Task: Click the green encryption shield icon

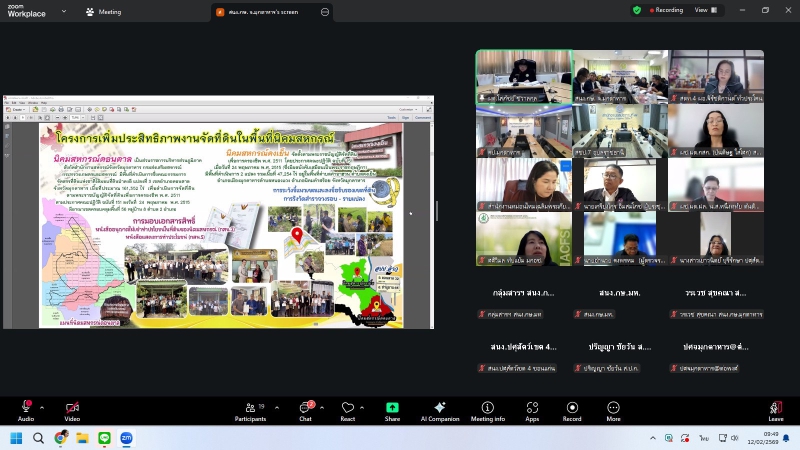Action: [637, 10]
